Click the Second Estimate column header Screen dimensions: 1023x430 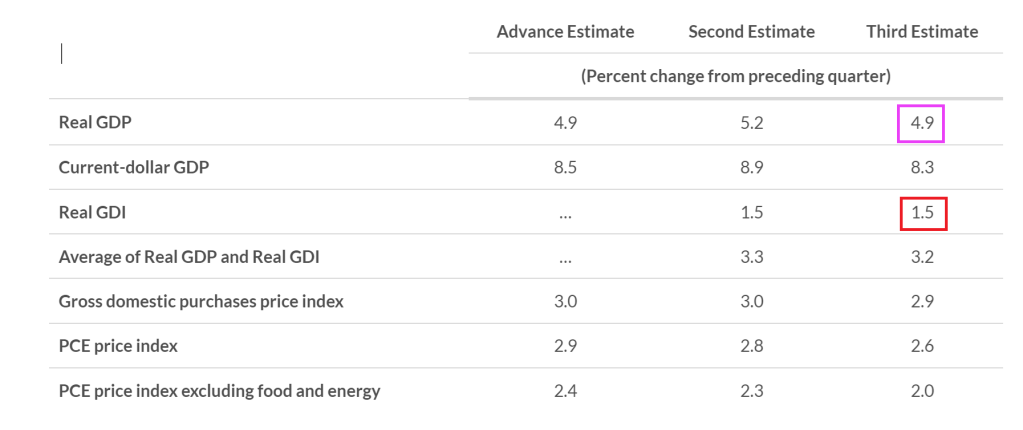coord(751,31)
